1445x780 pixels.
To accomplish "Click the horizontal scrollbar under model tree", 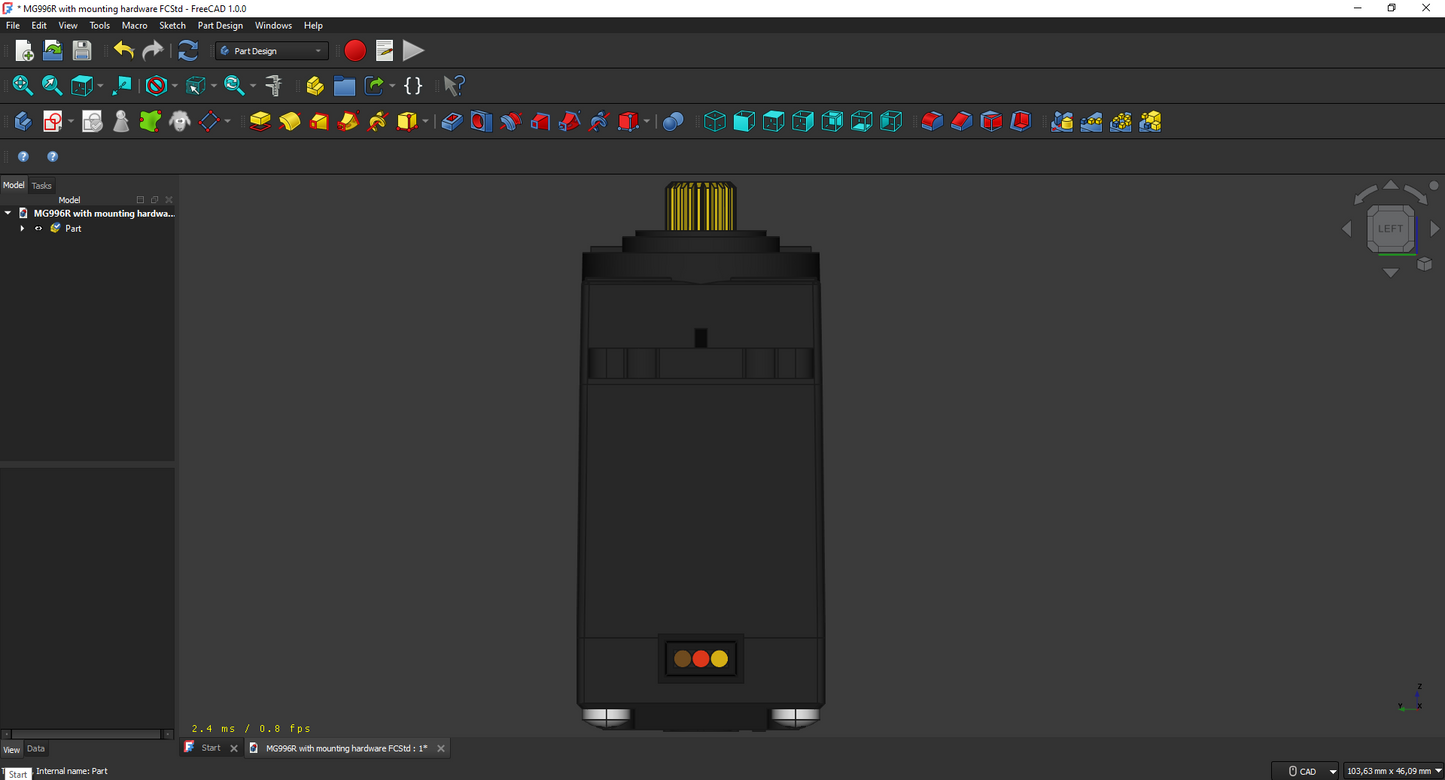I will click(x=83, y=735).
